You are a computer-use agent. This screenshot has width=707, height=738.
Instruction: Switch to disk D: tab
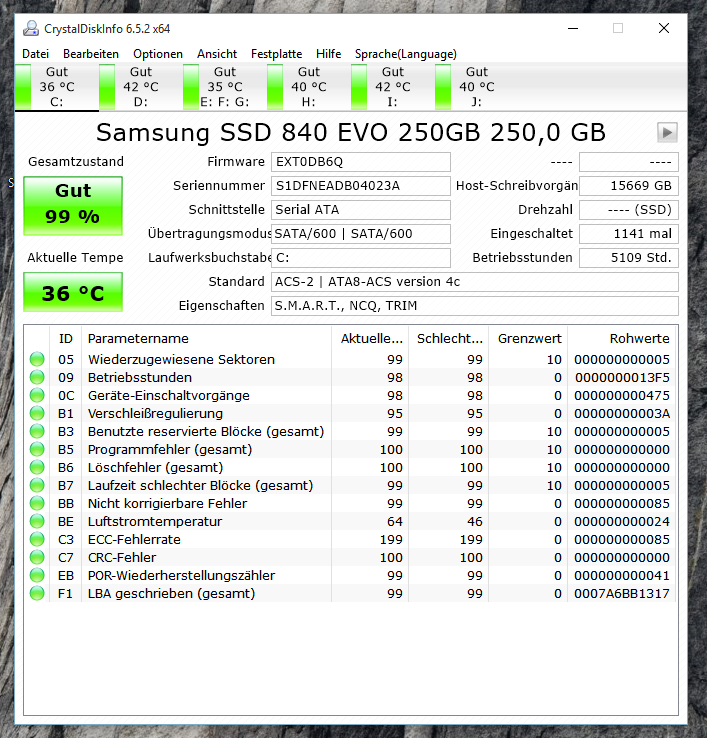pos(141,87)
